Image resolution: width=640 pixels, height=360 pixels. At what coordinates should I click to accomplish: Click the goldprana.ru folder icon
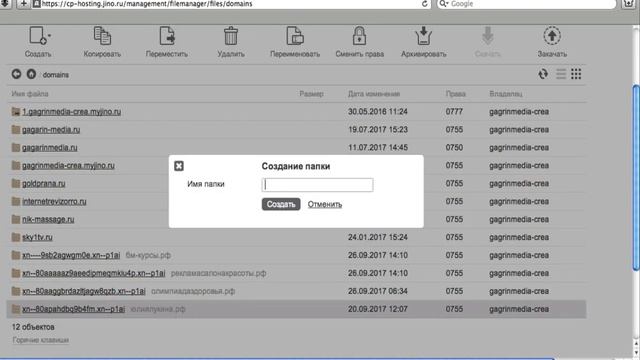click(16, 183)
